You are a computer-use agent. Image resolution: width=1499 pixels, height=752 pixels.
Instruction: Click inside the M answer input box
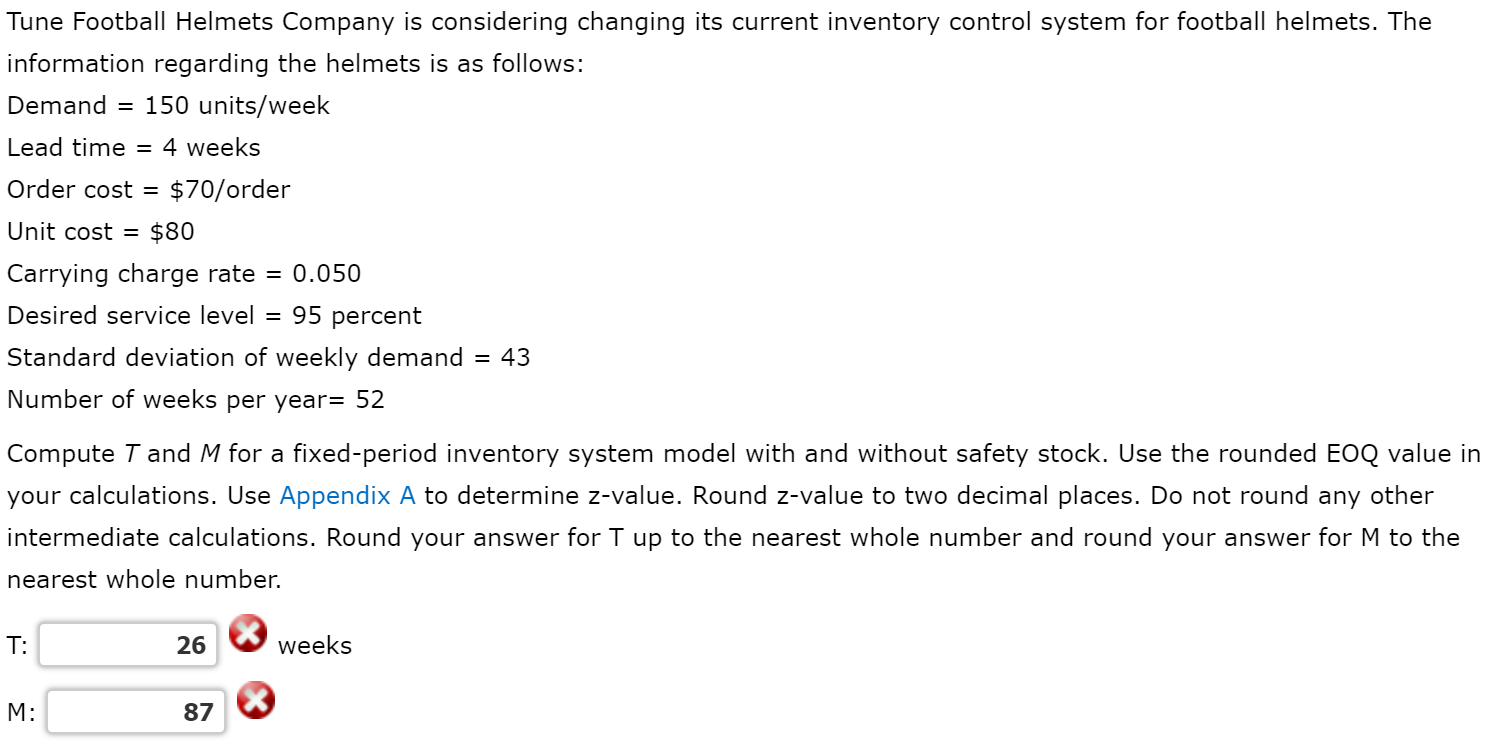coord(135,711)
